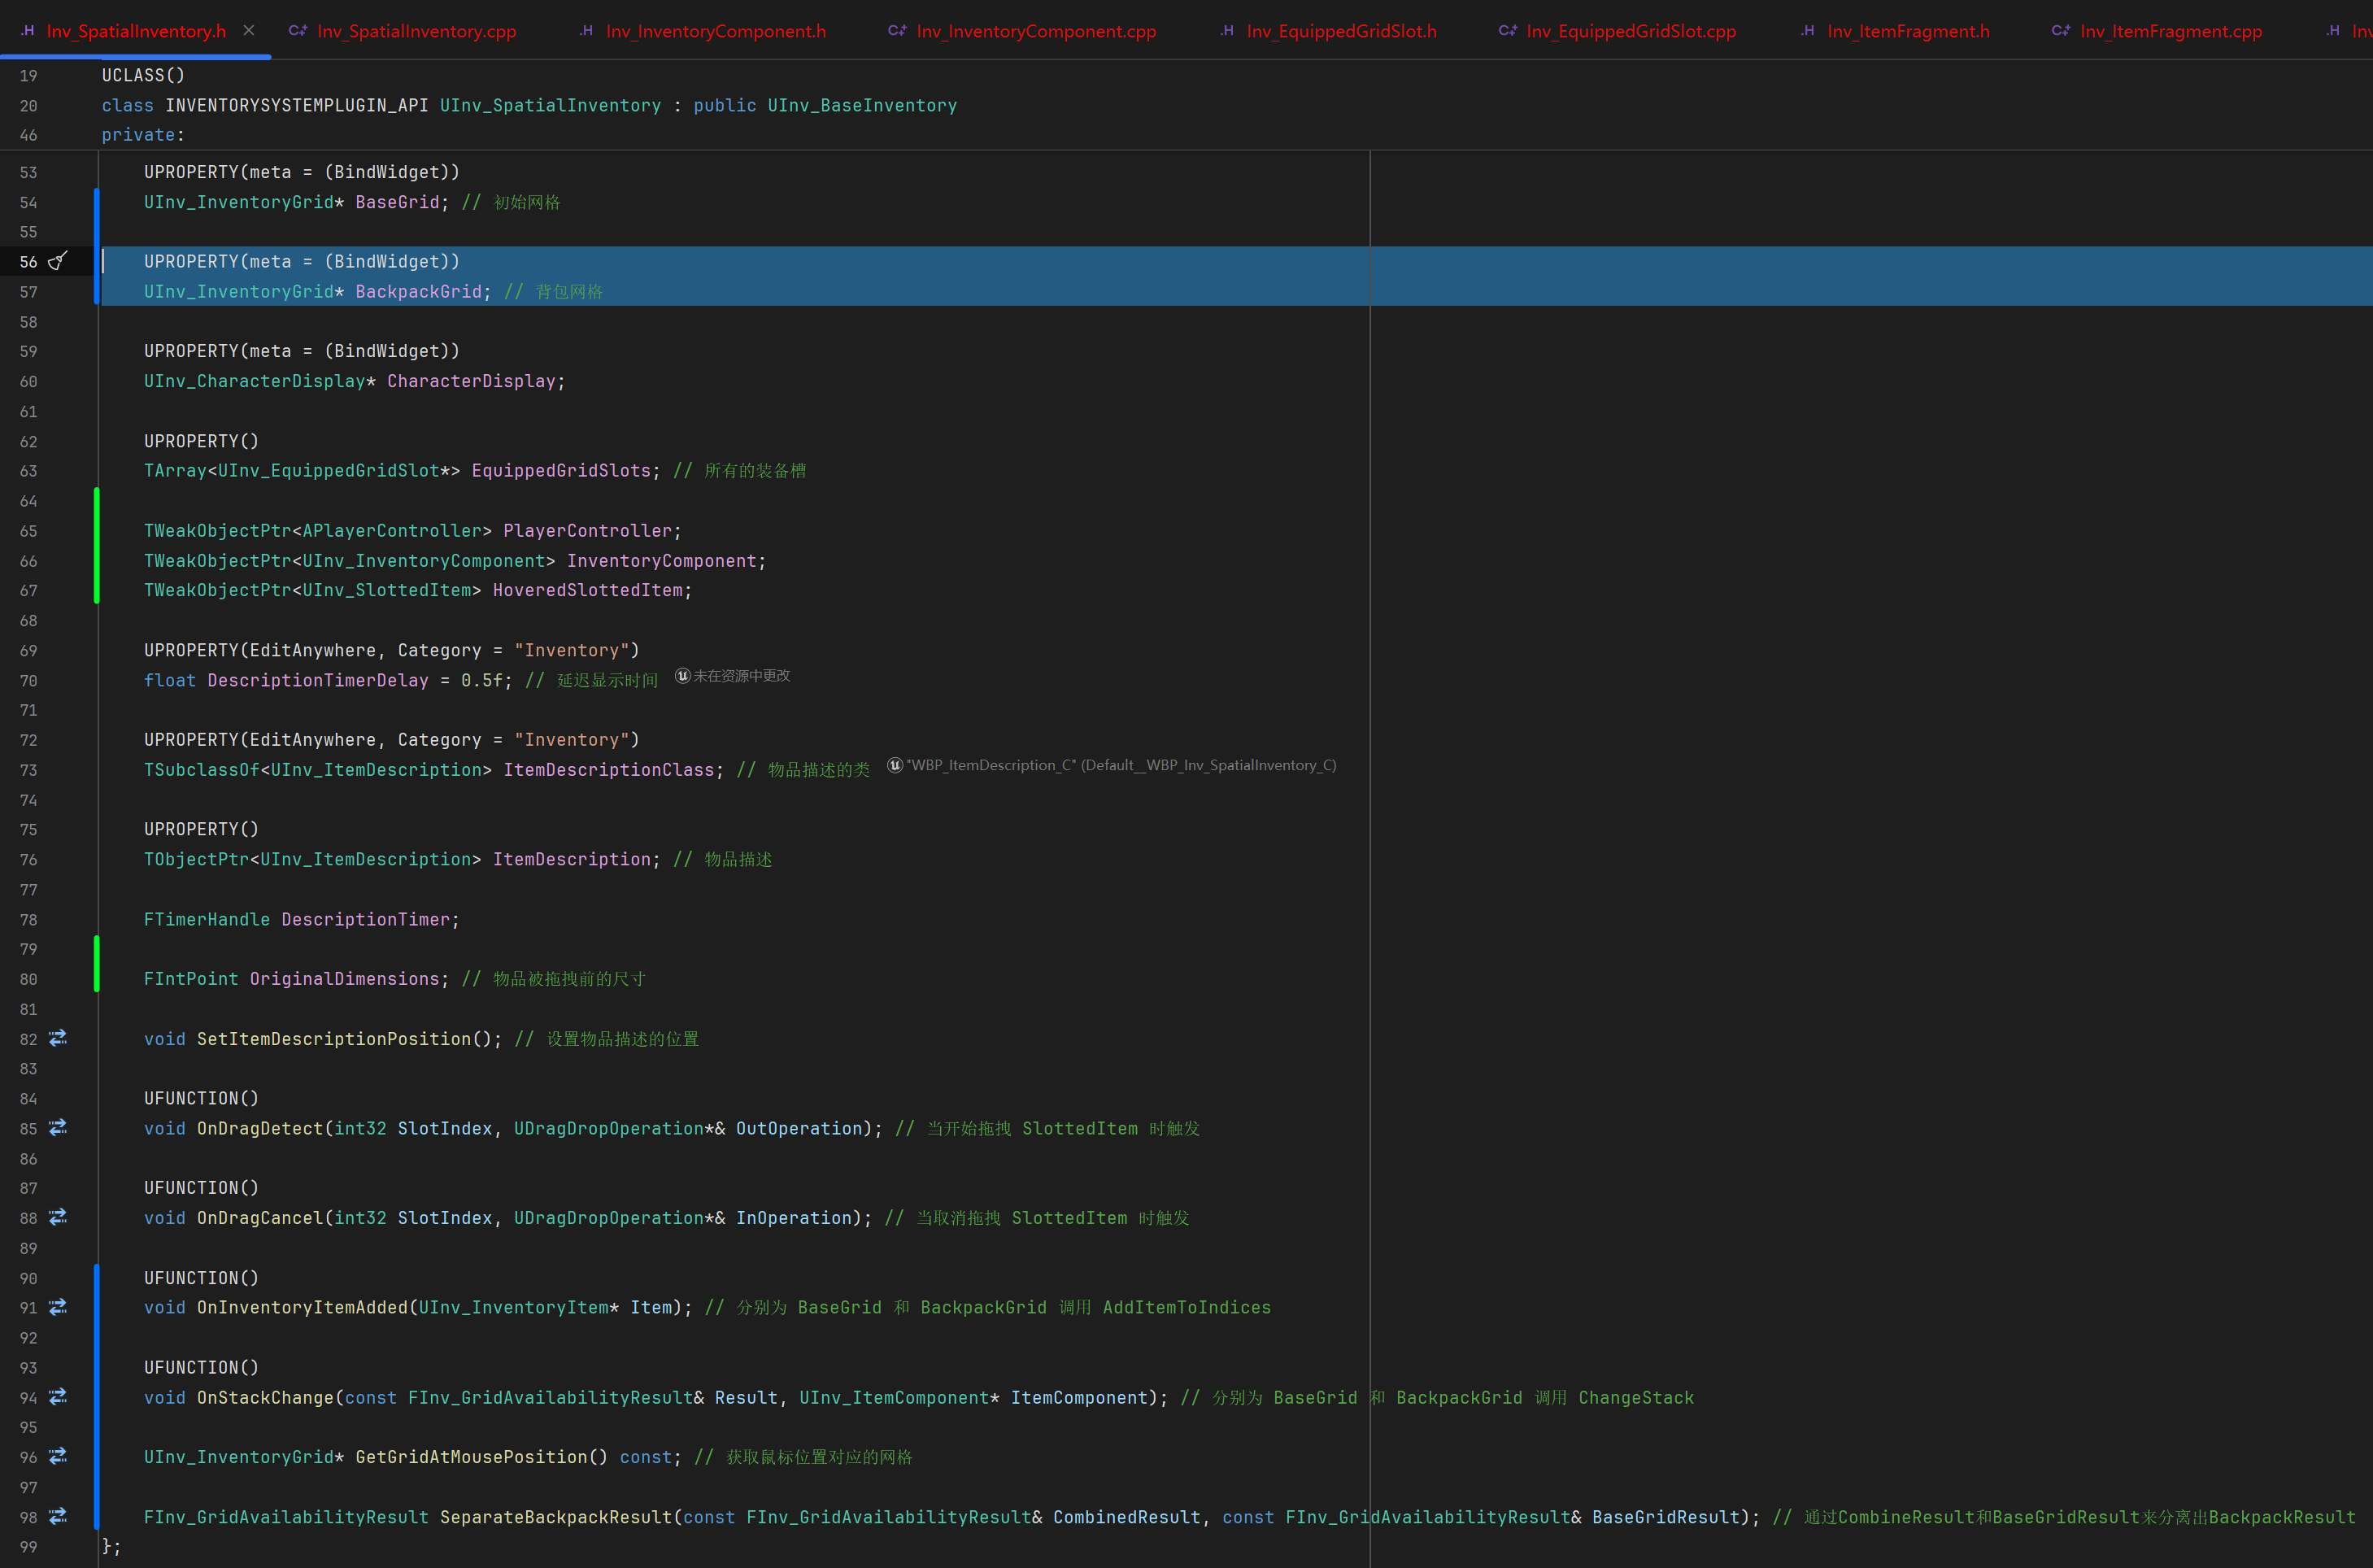
Task: Close the Inv_SpatialInventory.h tab
Action: [x=249, y=30]
